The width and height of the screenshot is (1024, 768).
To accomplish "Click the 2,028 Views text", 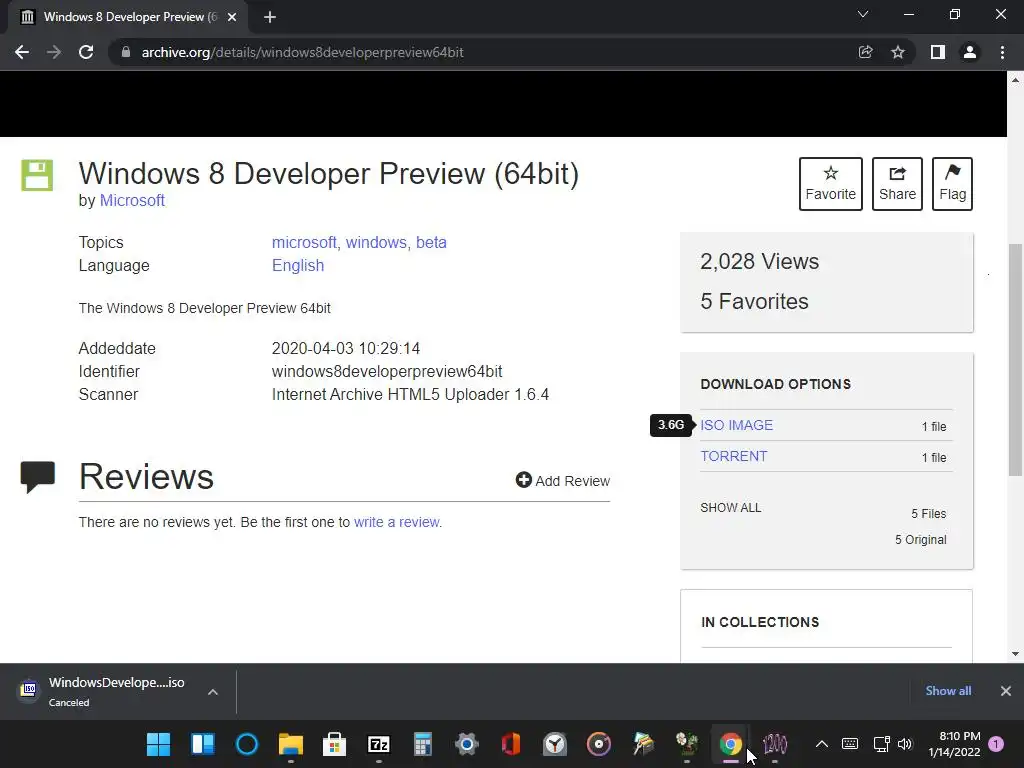I will pos(760,261).
